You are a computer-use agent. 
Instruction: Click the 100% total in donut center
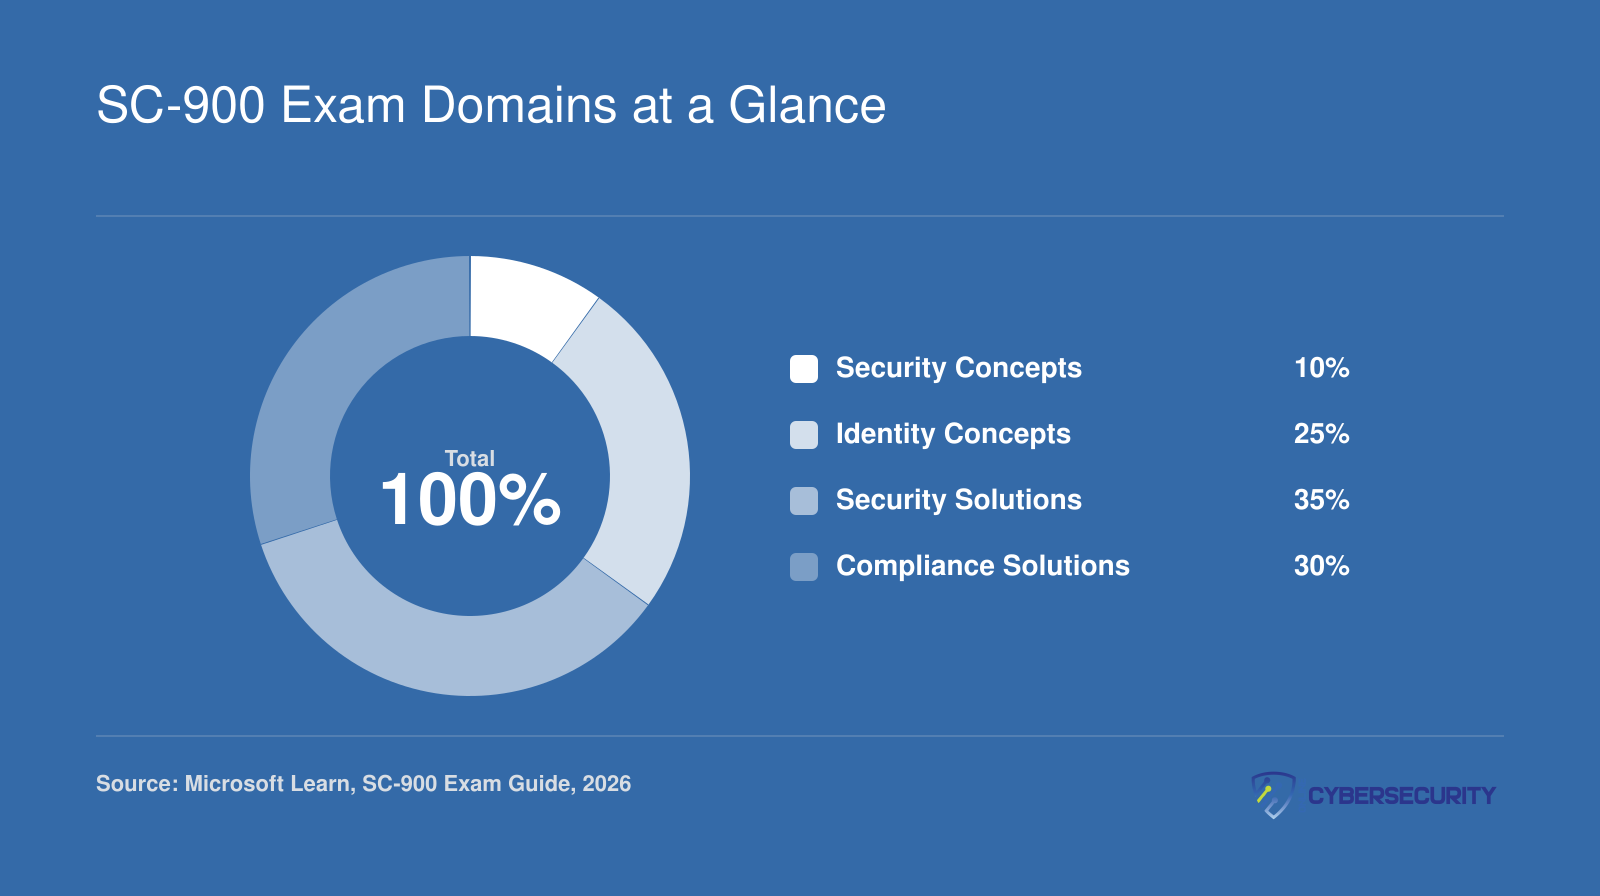[470, 500]
